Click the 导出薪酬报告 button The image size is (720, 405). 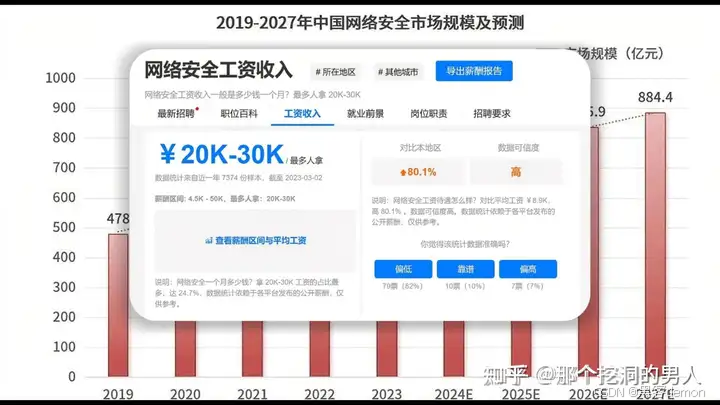click(474, 71)
